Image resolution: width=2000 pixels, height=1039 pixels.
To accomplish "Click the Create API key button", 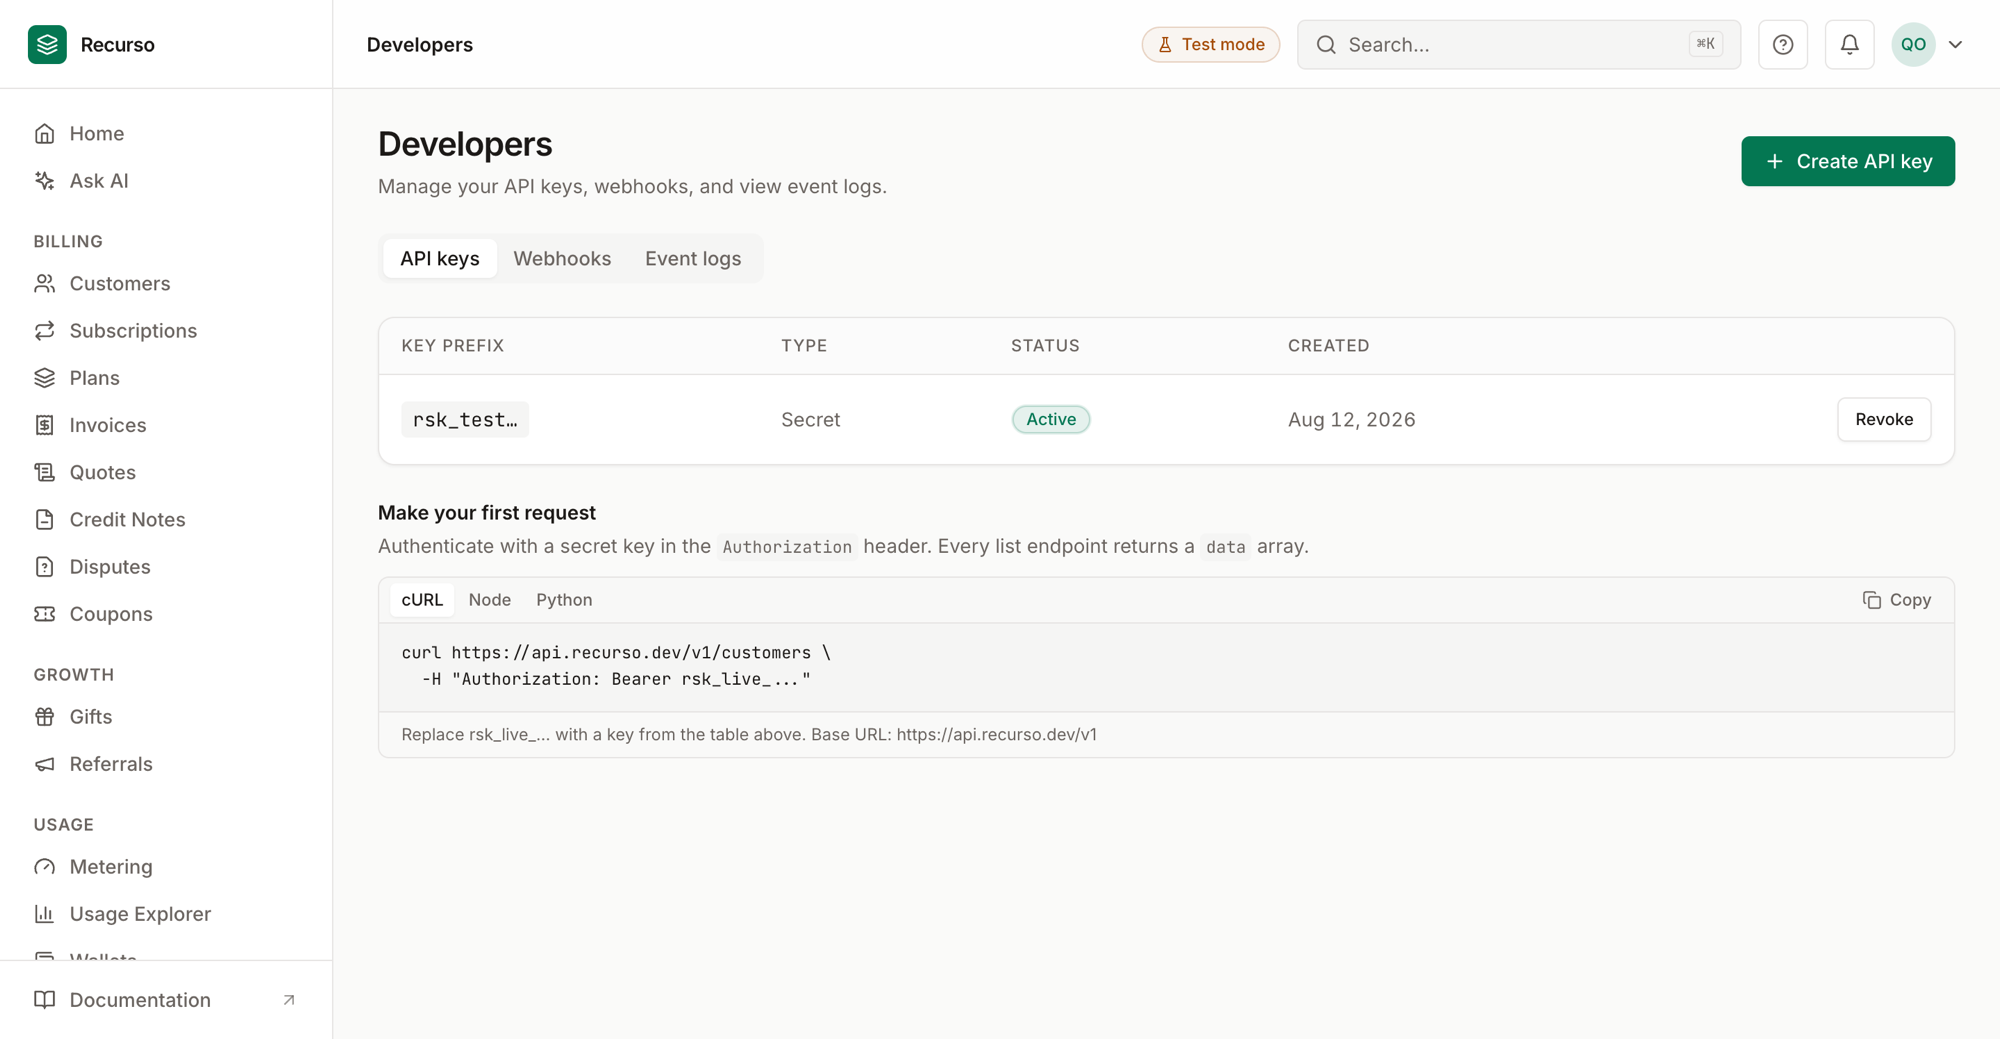I will tap(1848, 161).
